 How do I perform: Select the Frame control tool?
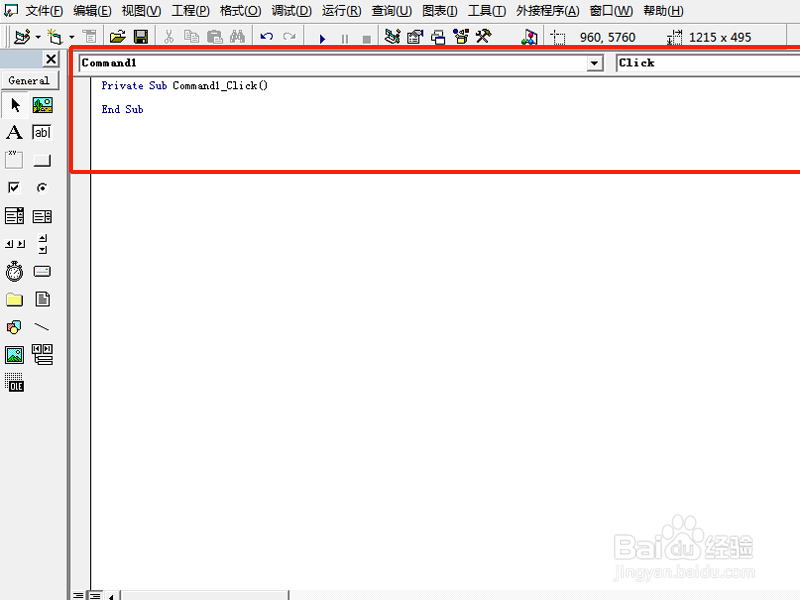point(14,160)
